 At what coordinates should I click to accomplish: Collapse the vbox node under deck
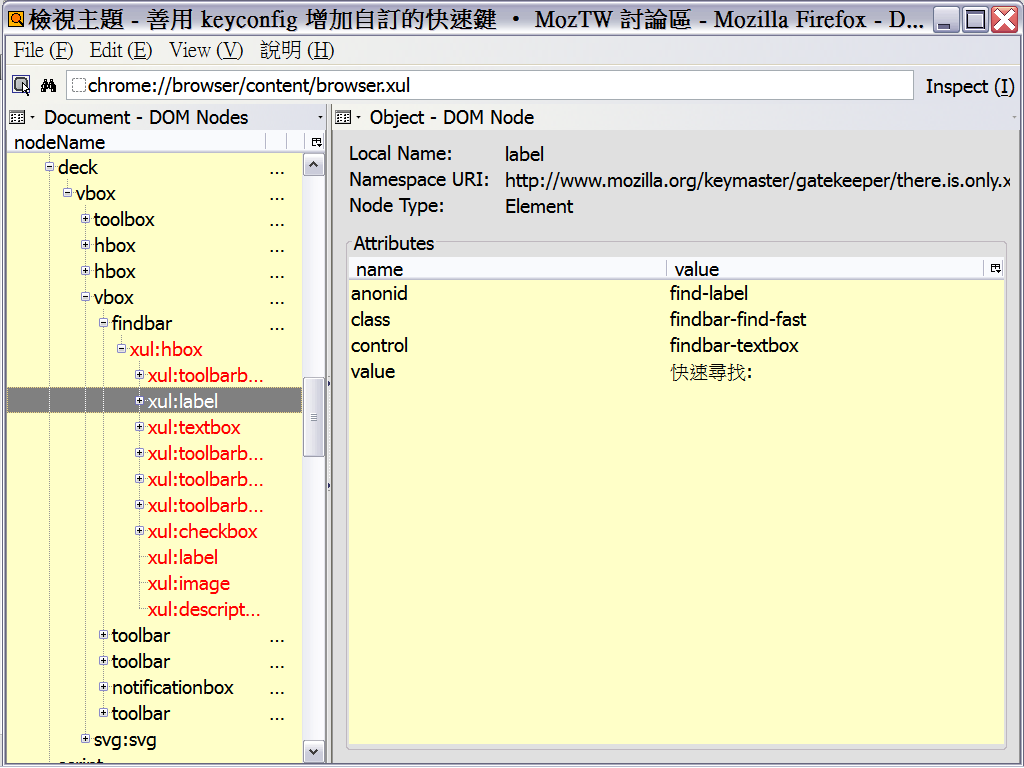point(67,193)
